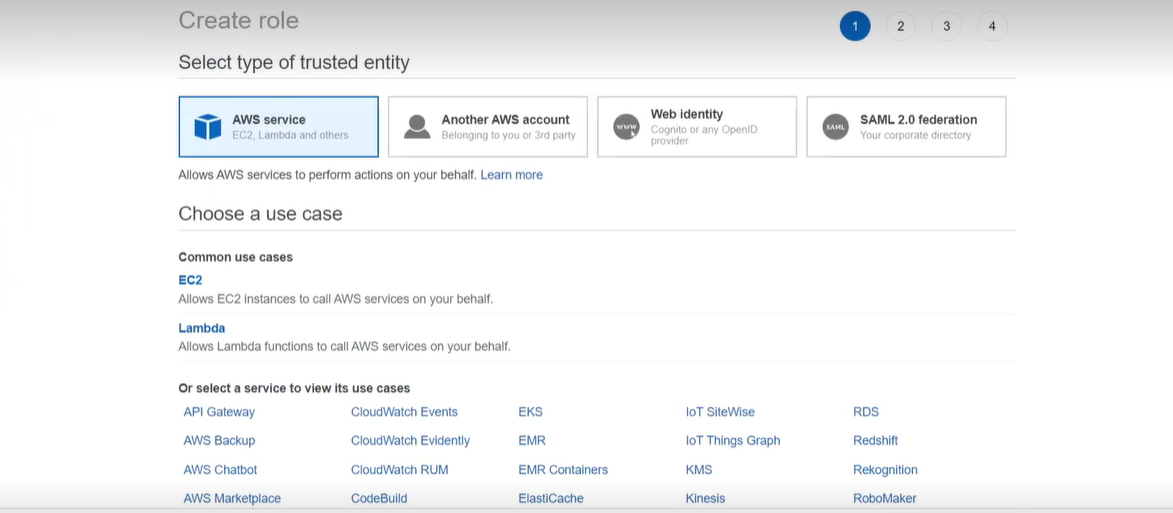Select the EC2 common use case
Image resolution: width=1173 pixels, height=513 pixels.
(x=190, y=280)
